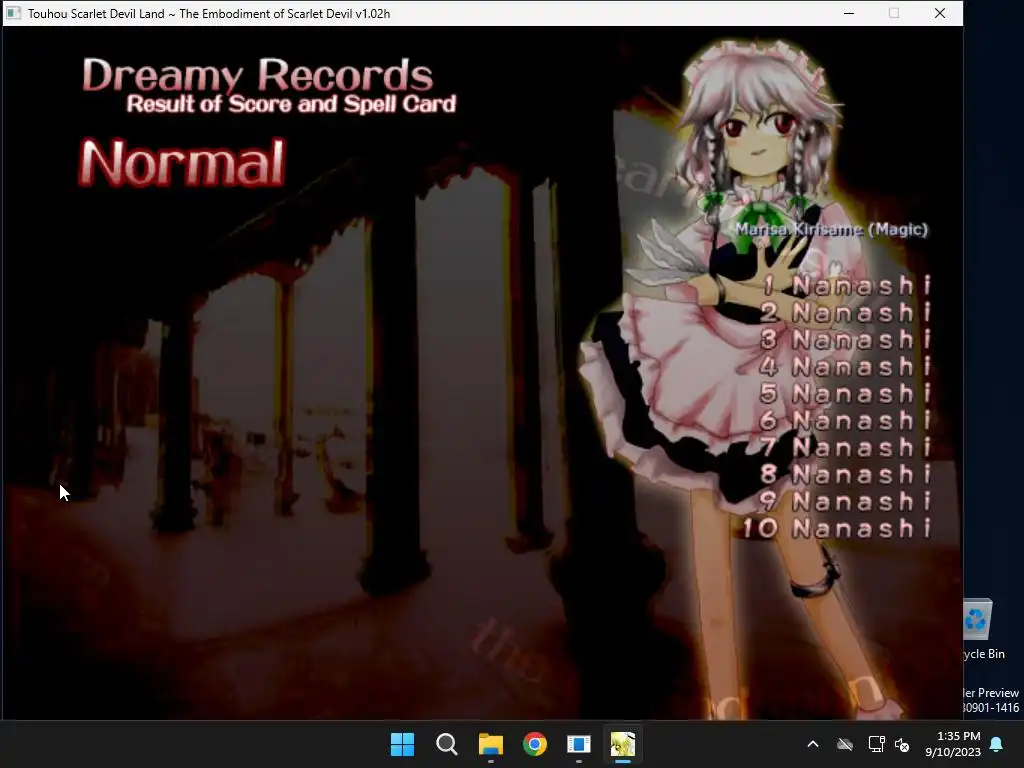Screen dimensions: 1024x768
Task: Click the game window title bar icon
Action: tap(14, 13)
